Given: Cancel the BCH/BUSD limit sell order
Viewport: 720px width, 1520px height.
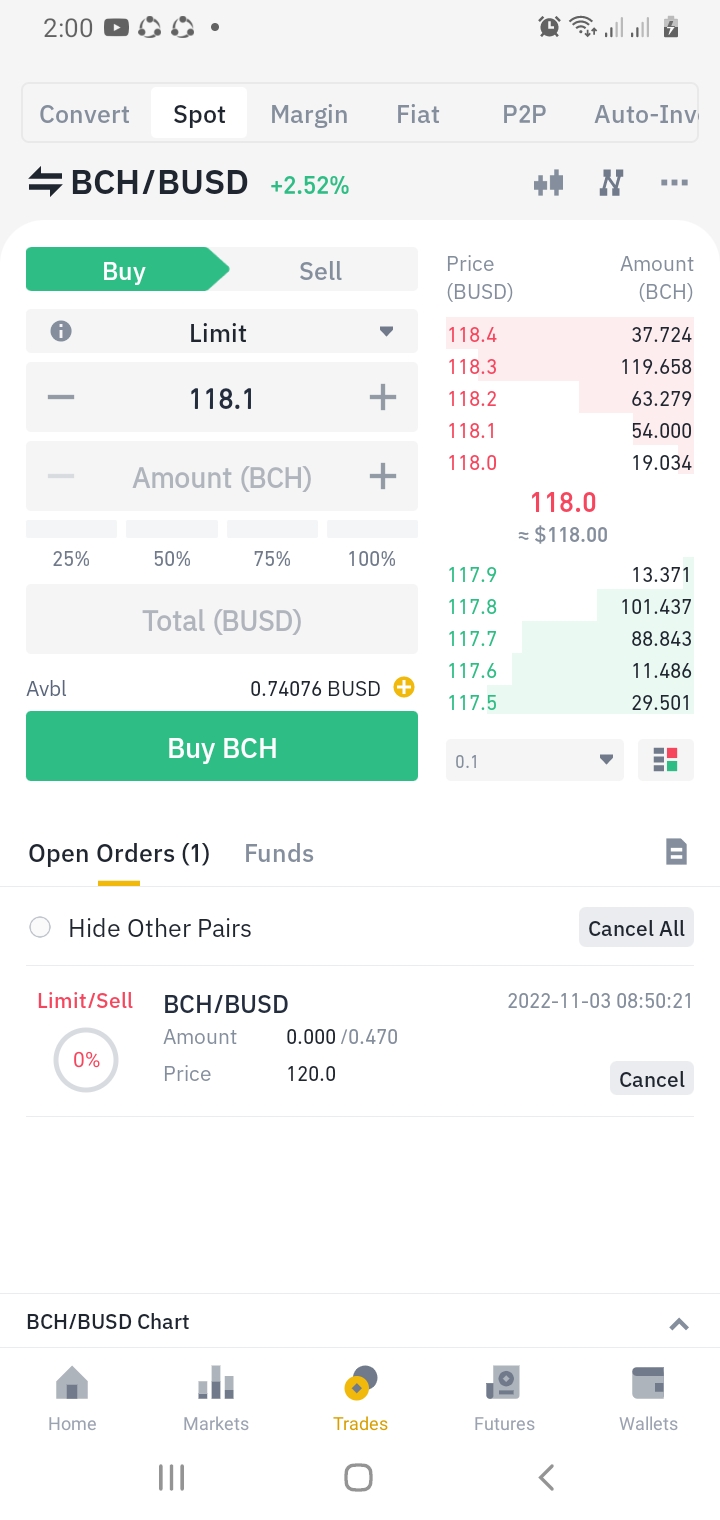Looking at the screenshot, I should click(x=651, y=1079).
